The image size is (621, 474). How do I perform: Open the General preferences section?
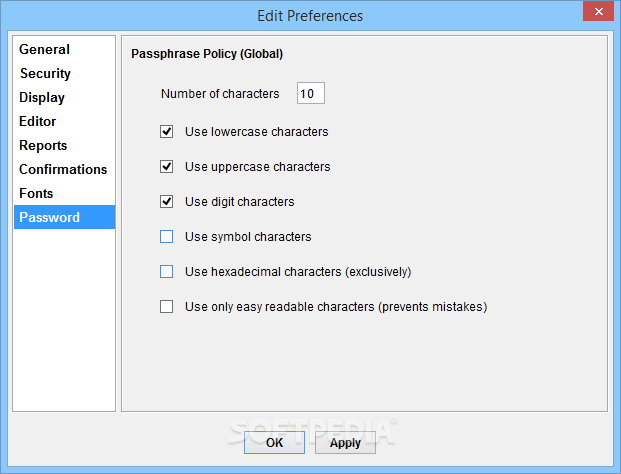pyautogui.click(x=45, y=49)
